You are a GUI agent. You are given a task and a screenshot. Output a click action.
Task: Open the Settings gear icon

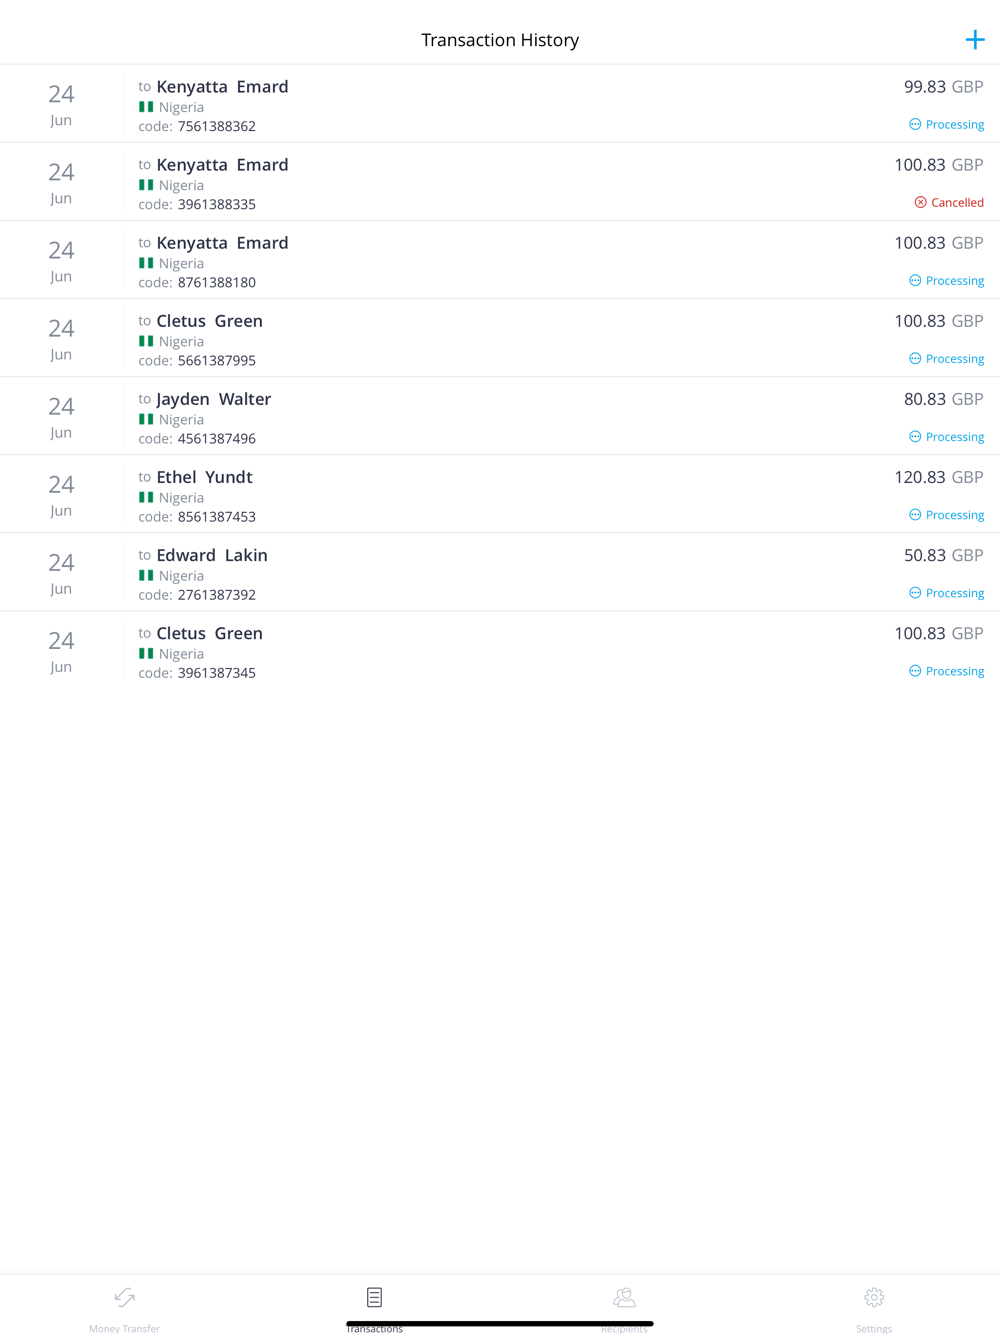pyautogui.click(x=874, y=1297)
